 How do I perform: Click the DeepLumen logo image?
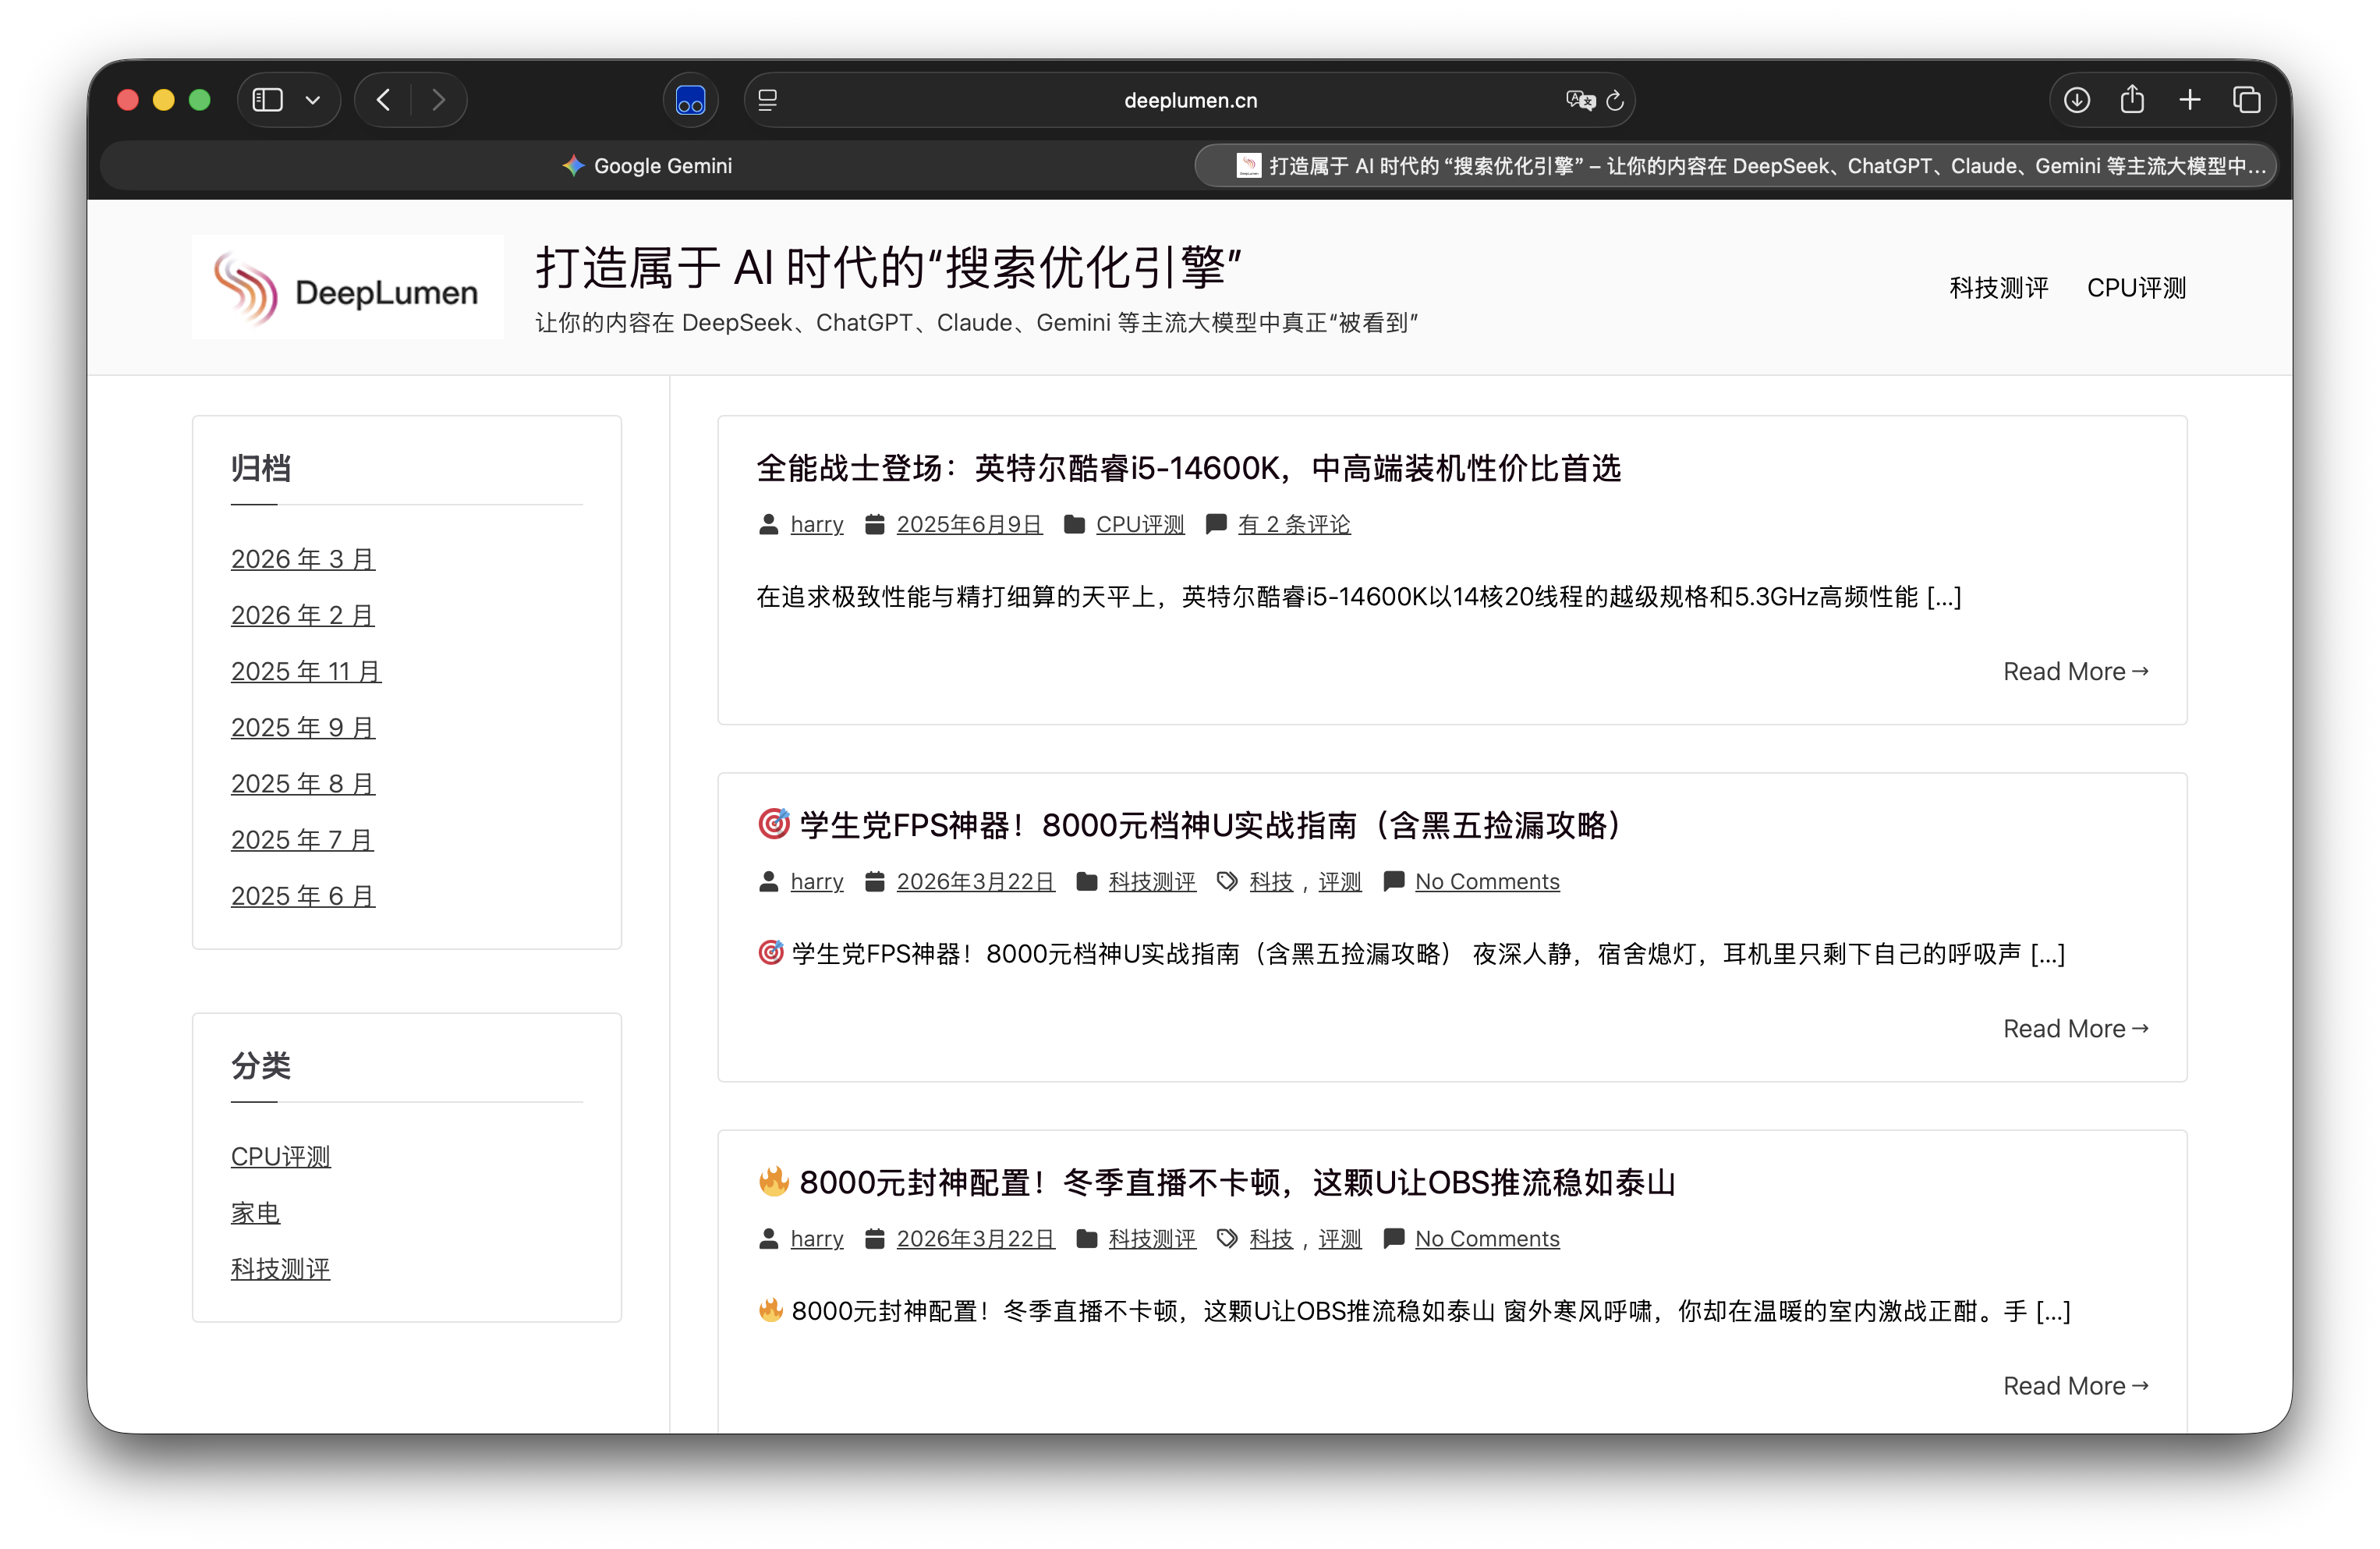(347, 288)
